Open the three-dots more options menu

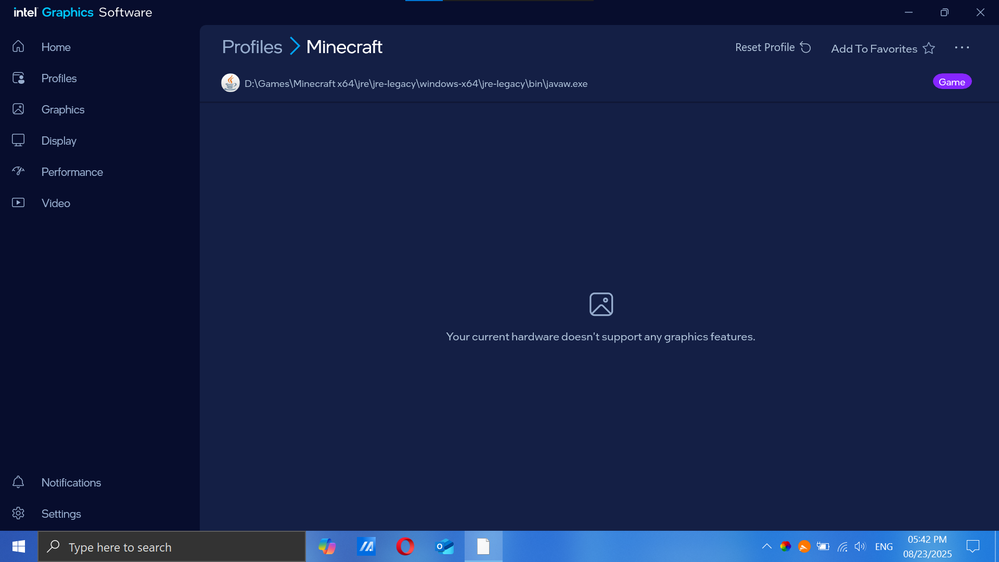(961, 48)
